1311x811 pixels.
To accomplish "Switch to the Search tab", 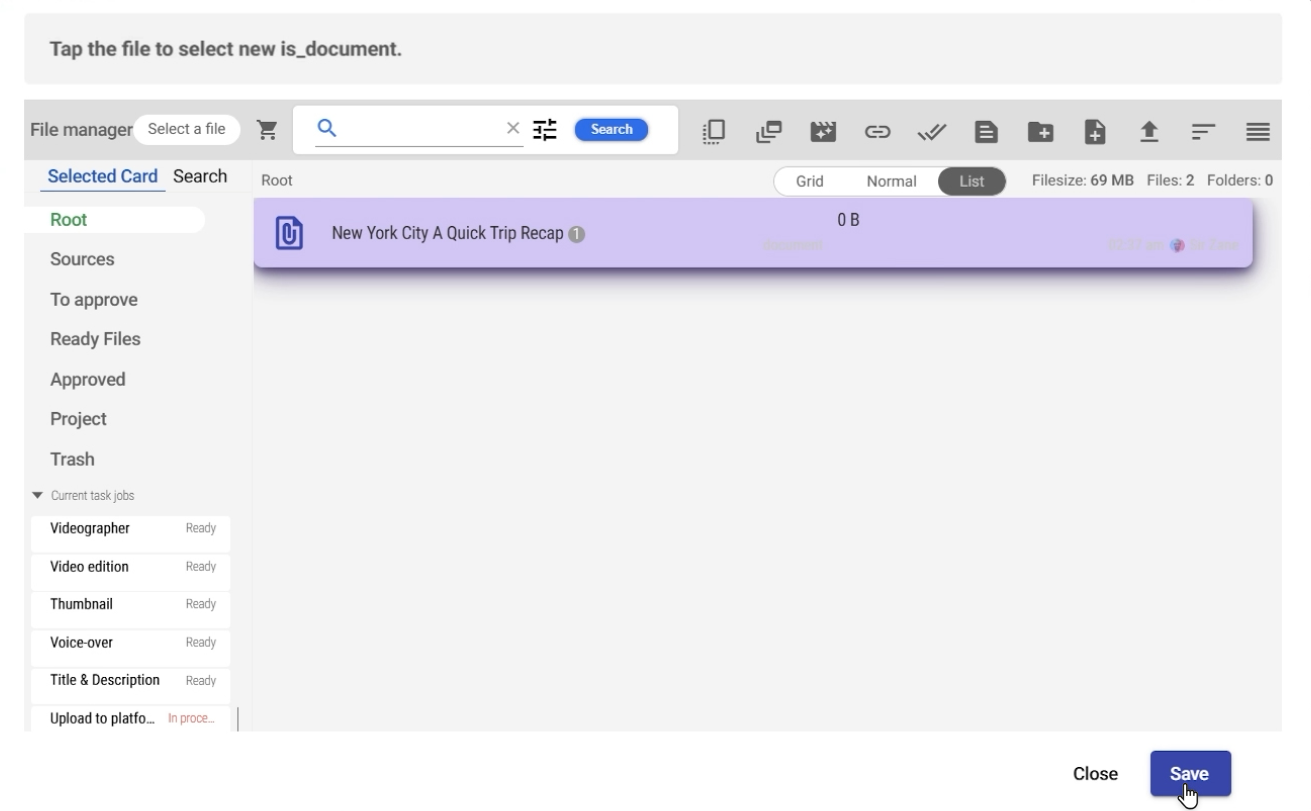I will pyautogui.click(x=200, y=176).
